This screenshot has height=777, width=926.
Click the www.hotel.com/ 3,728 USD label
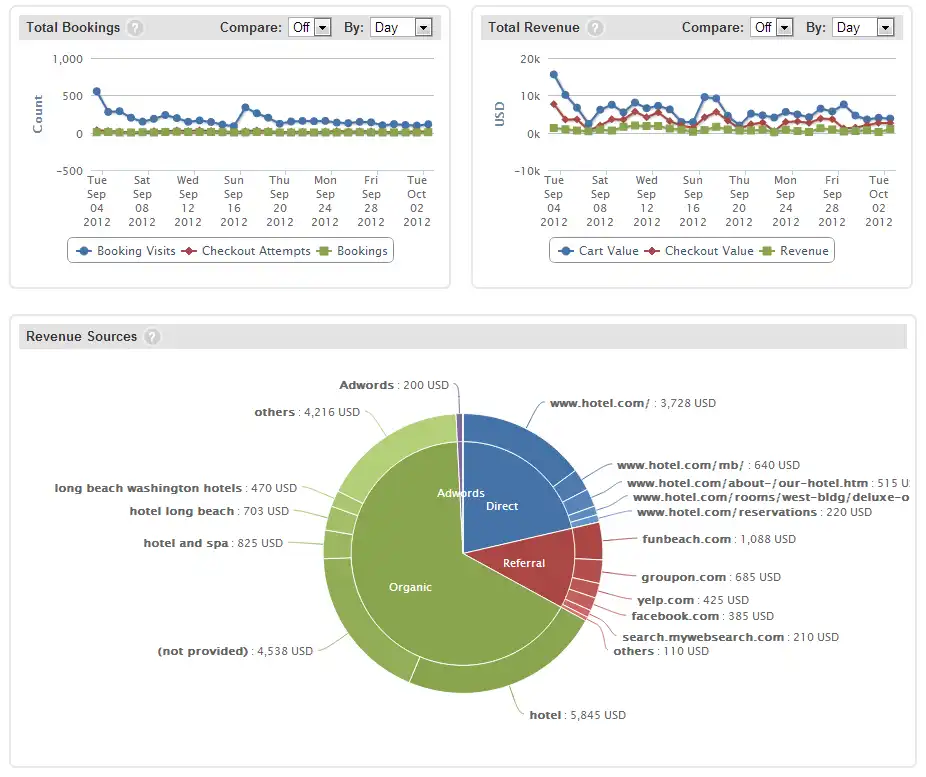pos(632,403)
